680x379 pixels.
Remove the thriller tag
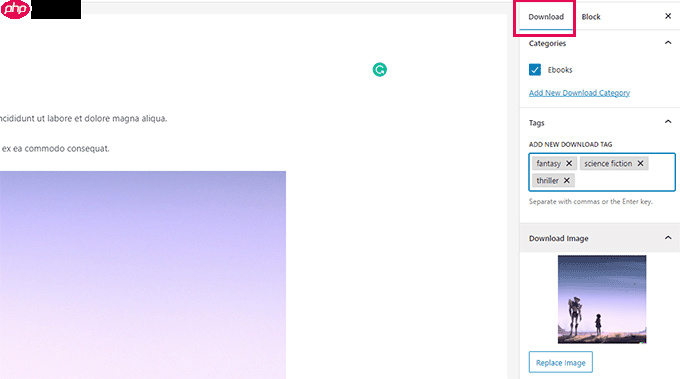point(566,180)
